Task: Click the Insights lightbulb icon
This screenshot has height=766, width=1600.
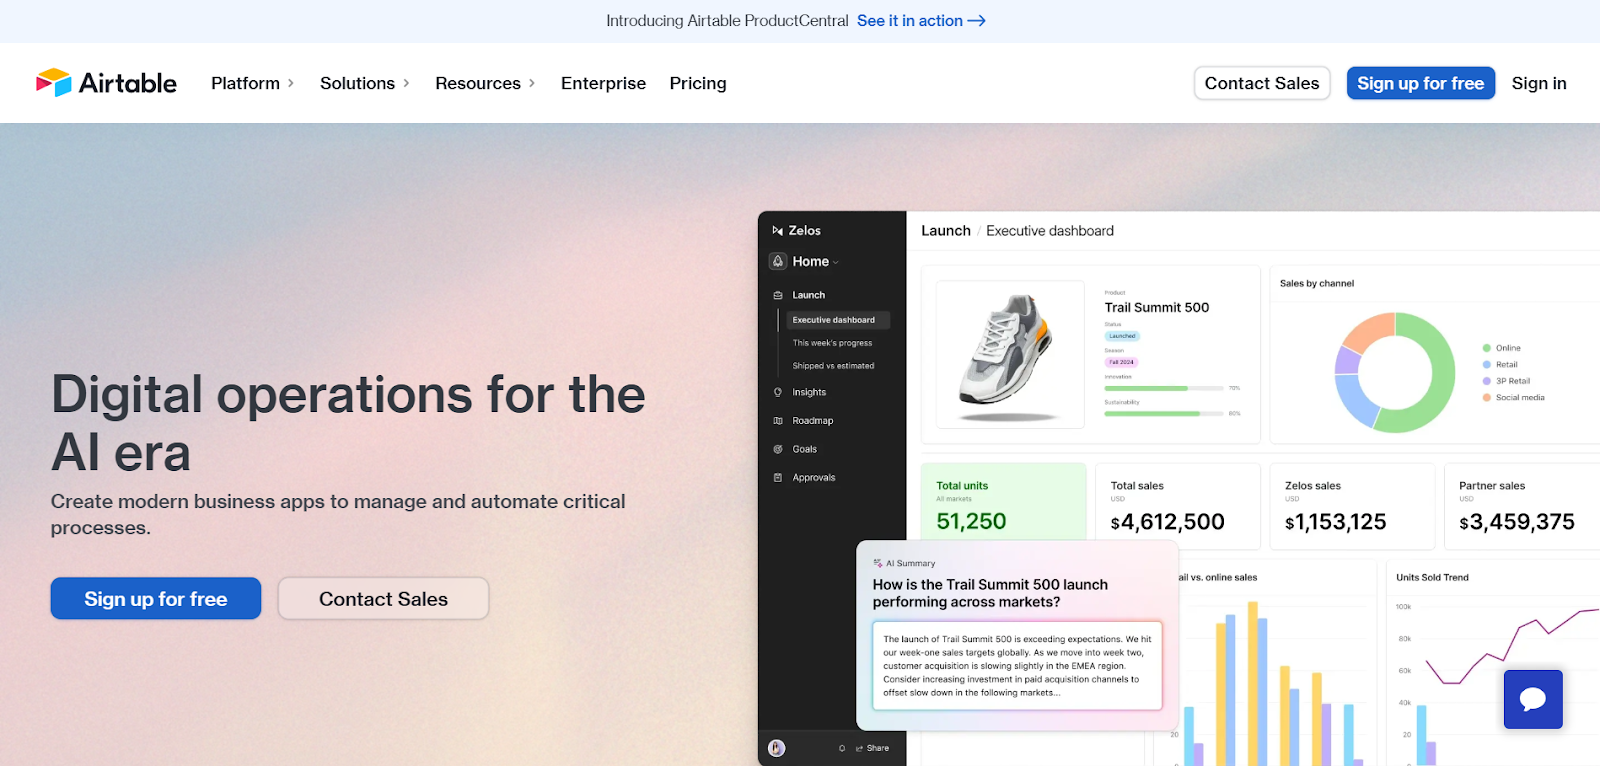Action: point(778,392)
